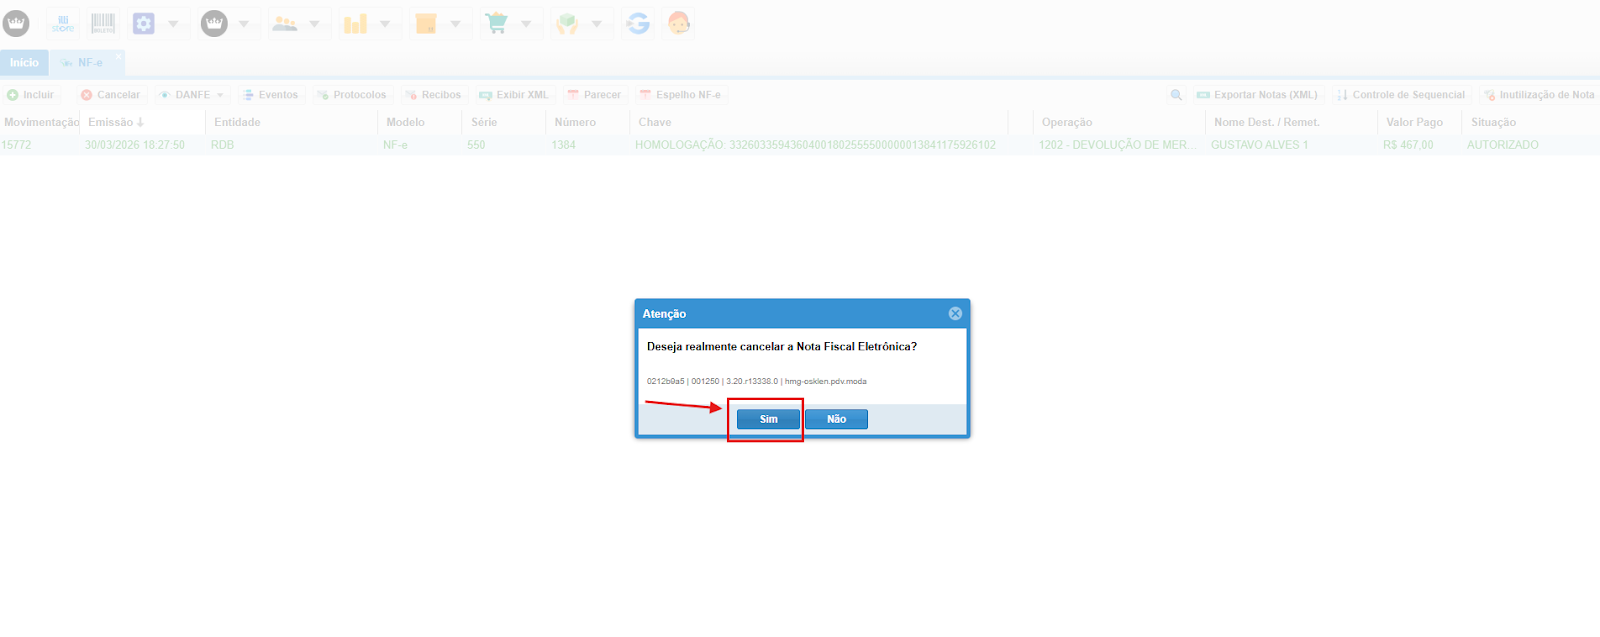This screenshot has height=637, width=1600.
Task: Open the bar chart reports icon
Action: click(355, 23)
